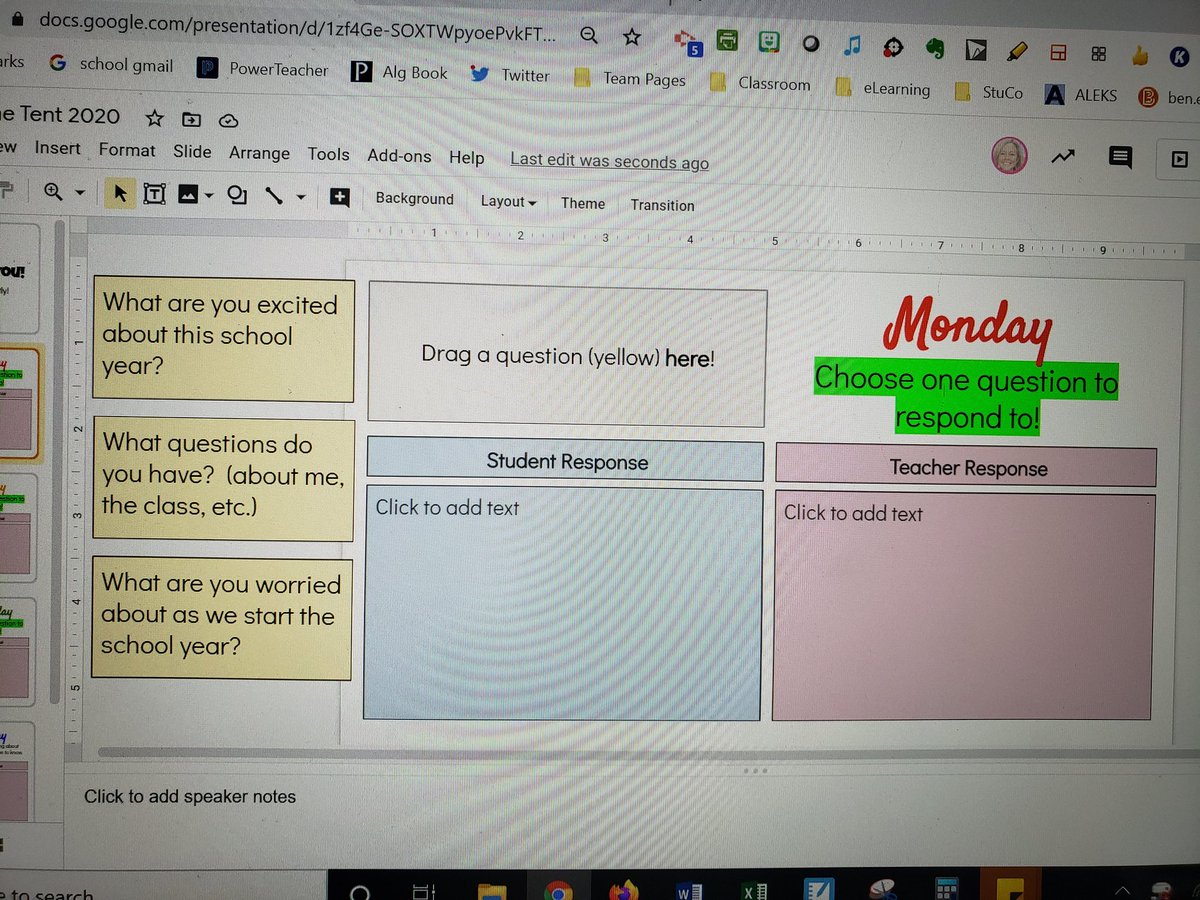Screen dimensions: 1200x900
Task: Click the music note extension icon
Action: [852, 45]
